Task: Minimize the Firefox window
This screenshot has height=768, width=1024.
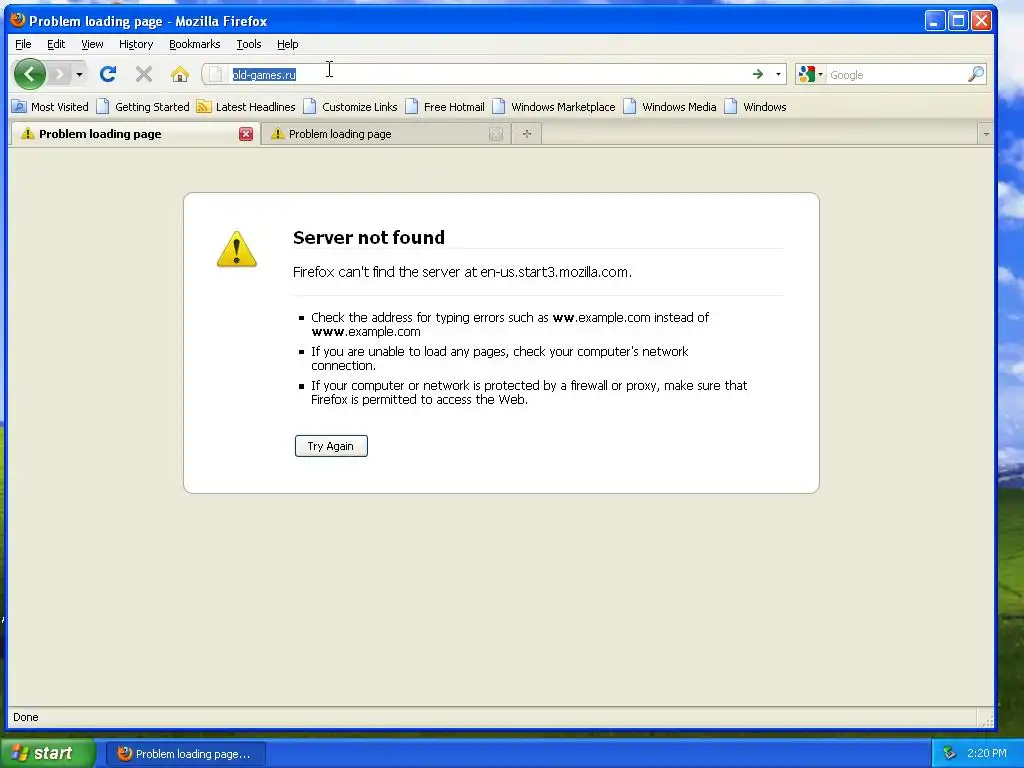Action: (935, 21)
